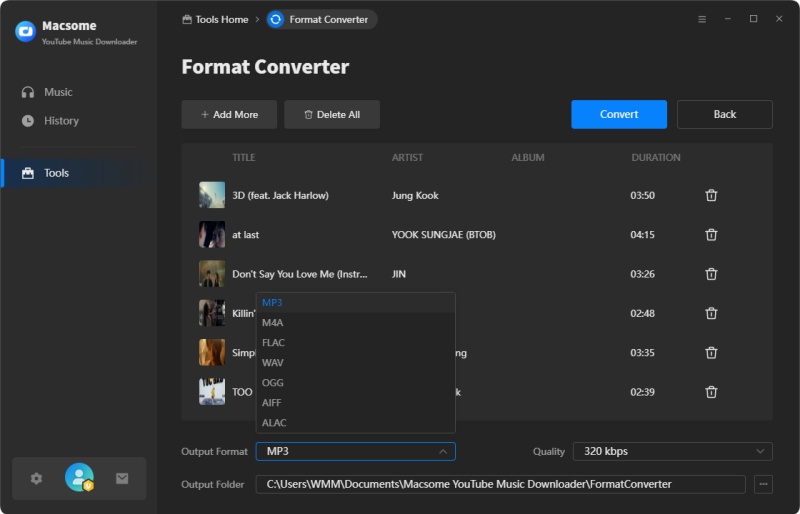
Task: Delete the track lasting 03:35
Action: (x=711, y=353)
